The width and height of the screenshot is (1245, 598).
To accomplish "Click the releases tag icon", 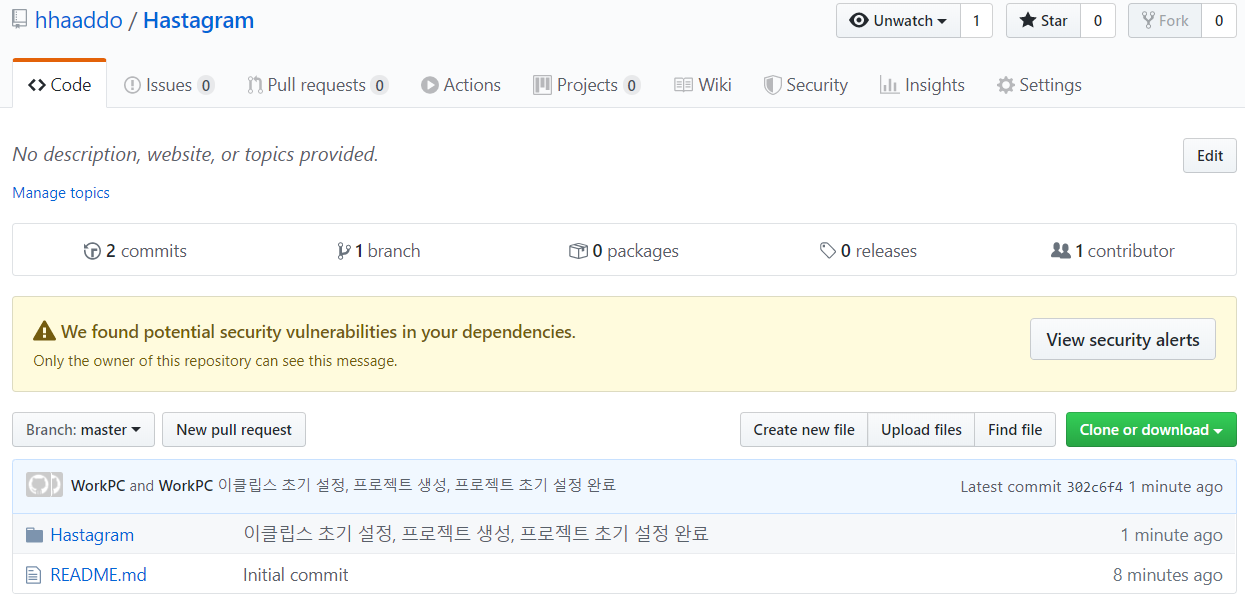I will point(828,251).
